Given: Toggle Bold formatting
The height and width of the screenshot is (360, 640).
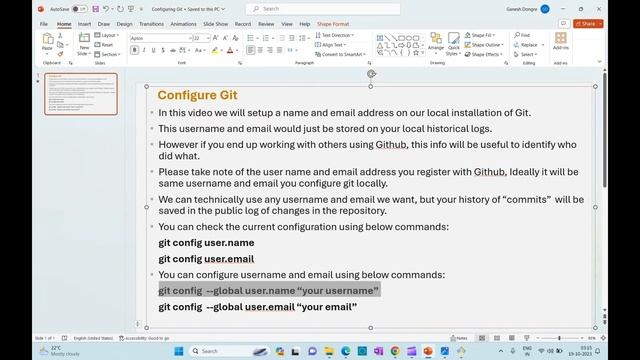Looking at the screenshot, I should coord(134,50).
